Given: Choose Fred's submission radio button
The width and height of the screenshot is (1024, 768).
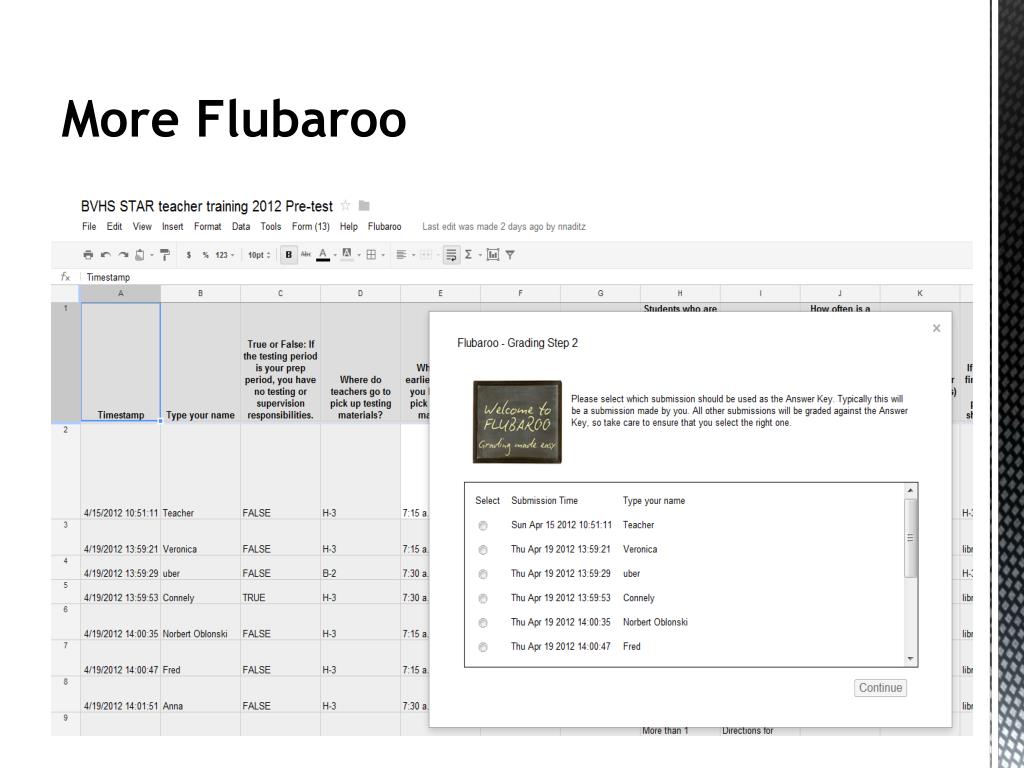Looking at the screenshot, I should click(x=483, y=647).
